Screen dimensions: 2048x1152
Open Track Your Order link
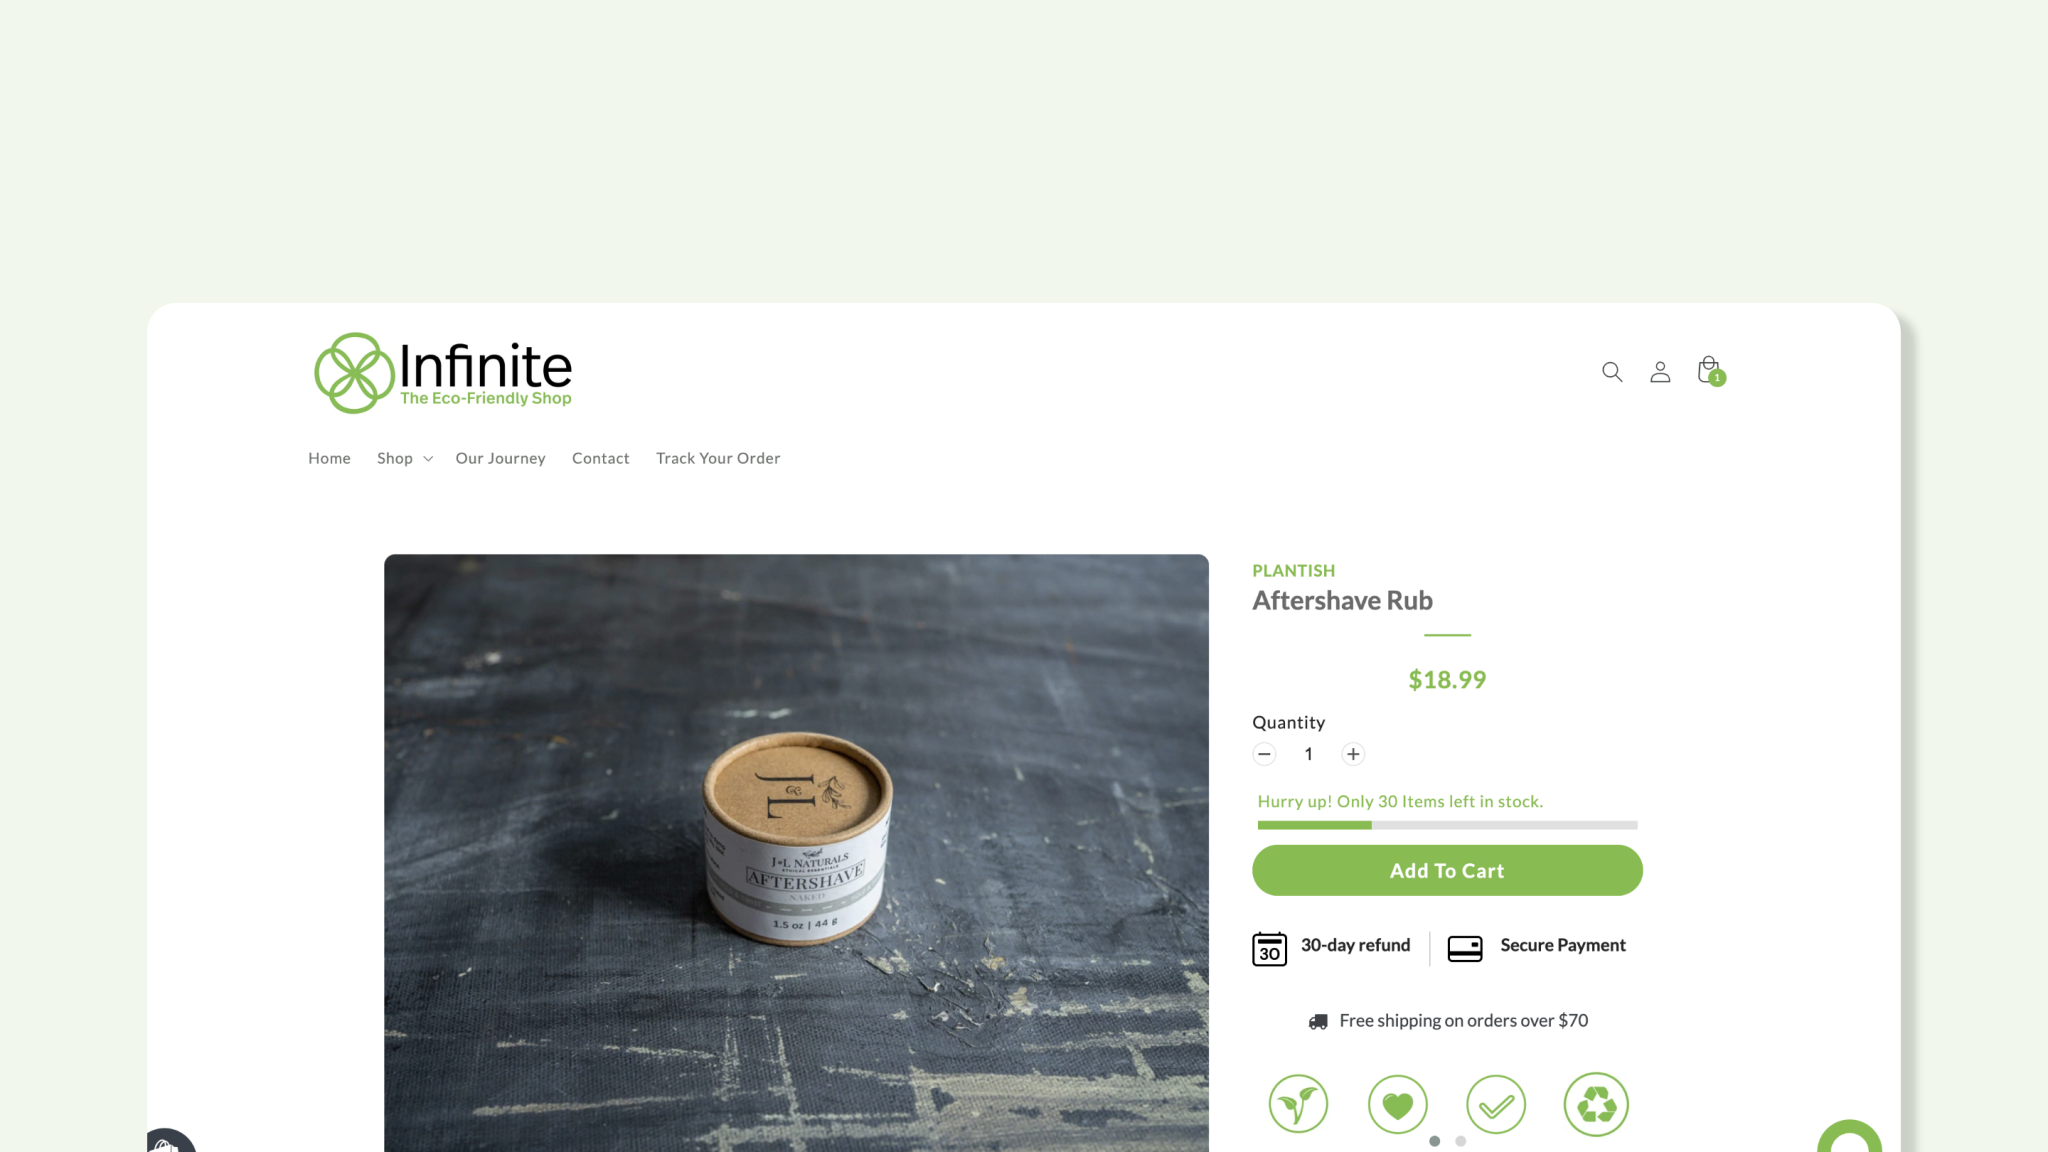tap(718, 458)
